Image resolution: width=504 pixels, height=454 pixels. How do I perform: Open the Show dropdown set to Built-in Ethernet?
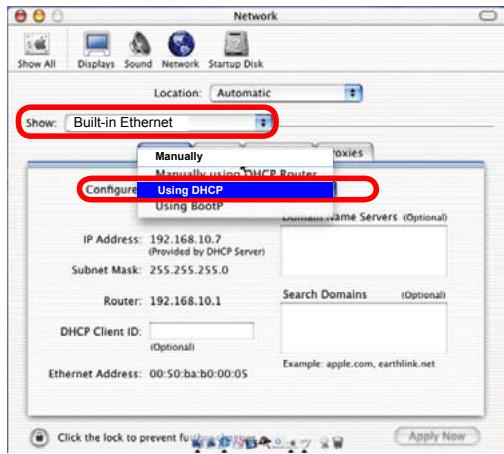168,123
